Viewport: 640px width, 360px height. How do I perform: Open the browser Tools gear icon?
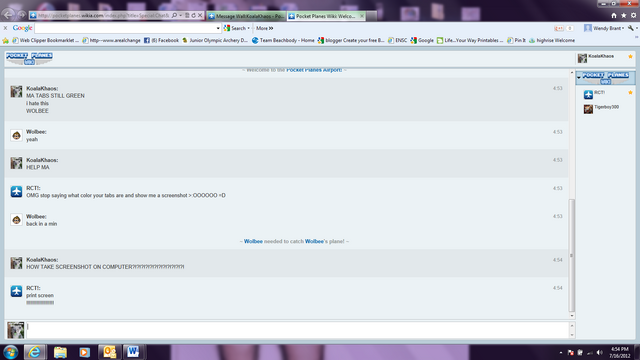pos(633,16)
